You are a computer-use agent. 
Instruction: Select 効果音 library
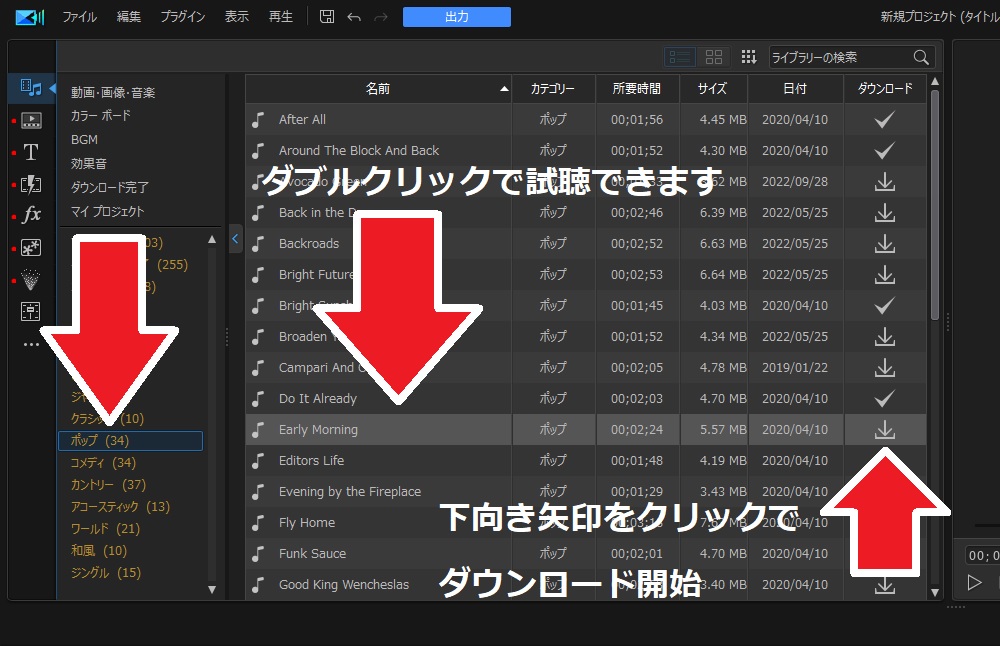[89, 163]
